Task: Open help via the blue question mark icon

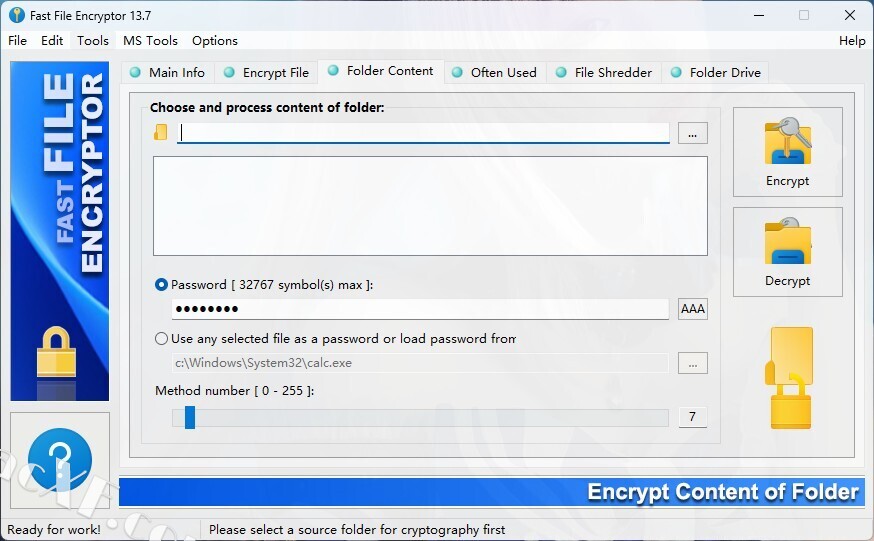Action: click(x=60, y=460)
